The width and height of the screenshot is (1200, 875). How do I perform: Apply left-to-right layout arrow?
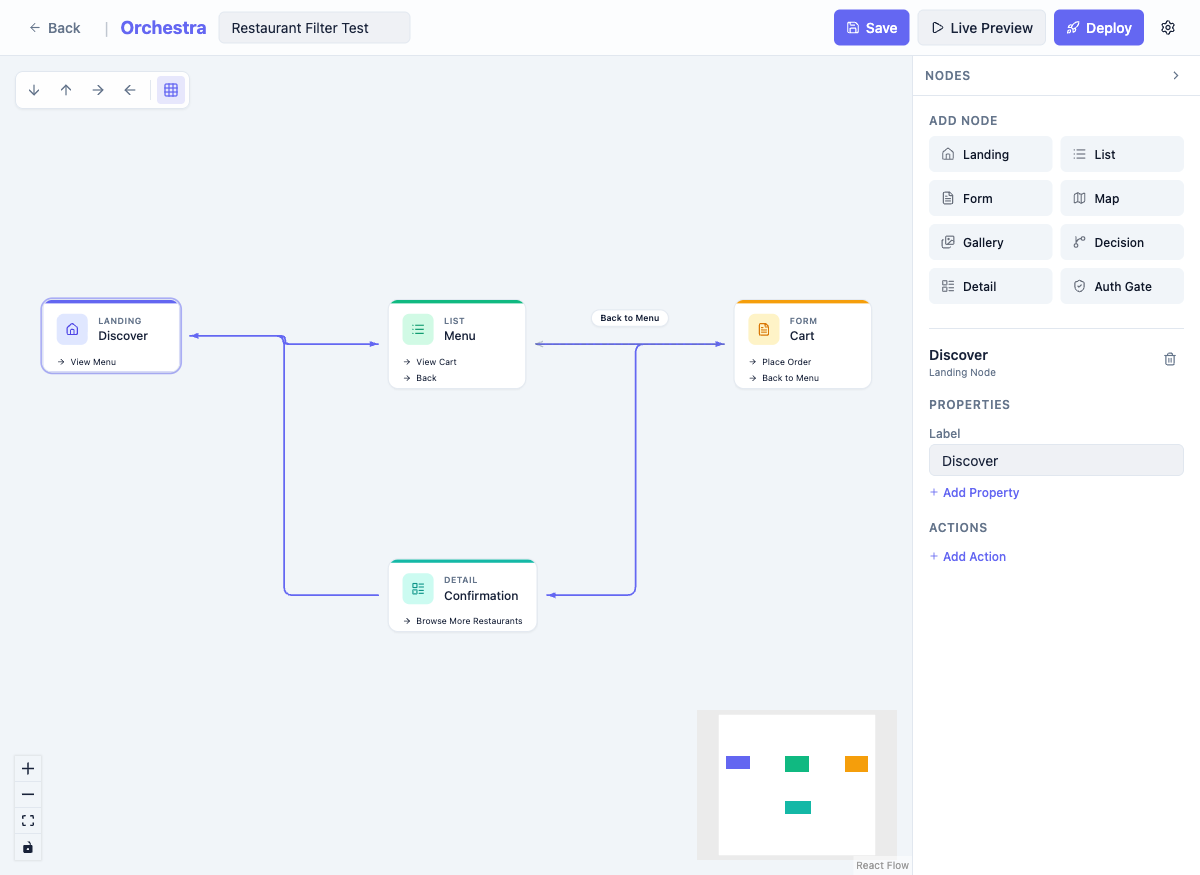(x=97, y=89)
